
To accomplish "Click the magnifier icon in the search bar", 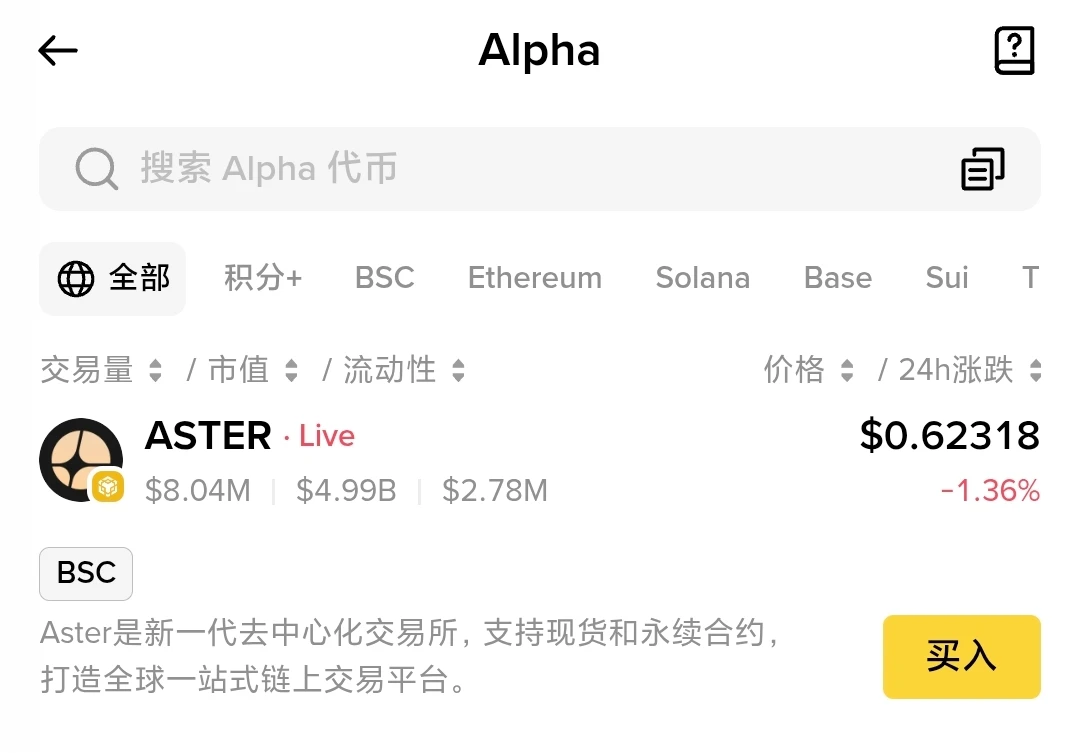I will click(x=96, y=168).
